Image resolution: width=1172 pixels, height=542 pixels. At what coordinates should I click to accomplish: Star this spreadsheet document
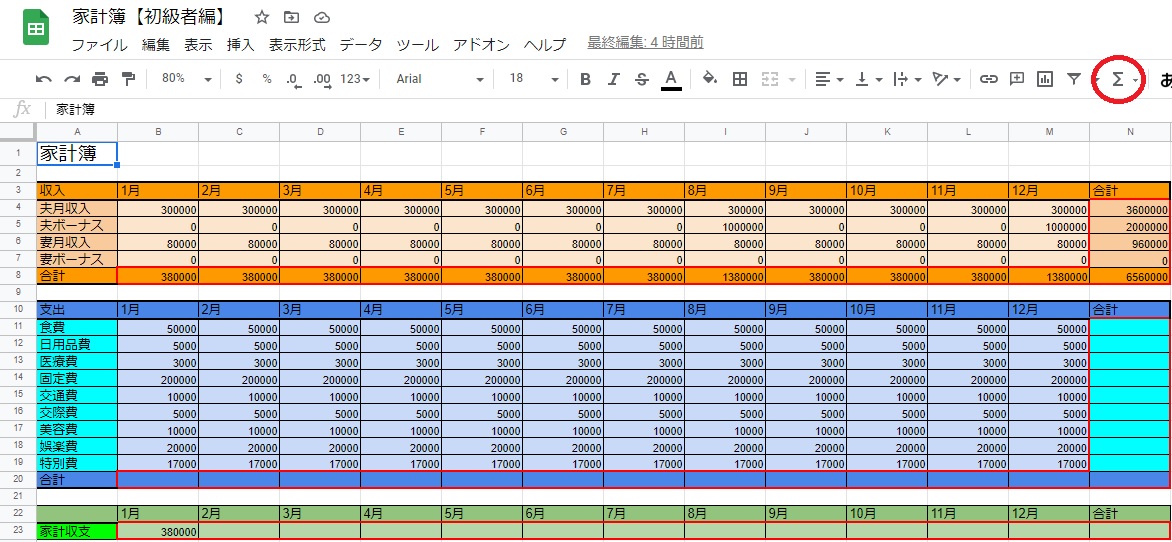(x=262, y=18)
